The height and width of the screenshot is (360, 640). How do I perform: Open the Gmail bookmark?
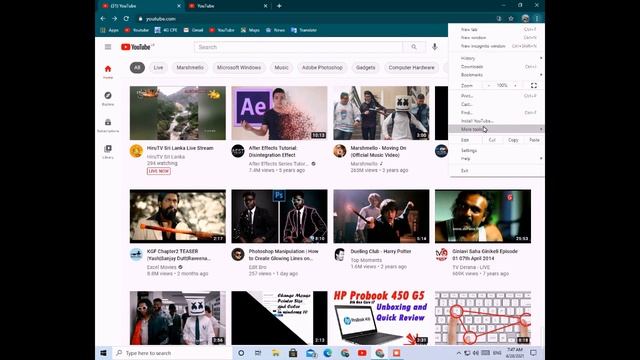tap(193, 30)
